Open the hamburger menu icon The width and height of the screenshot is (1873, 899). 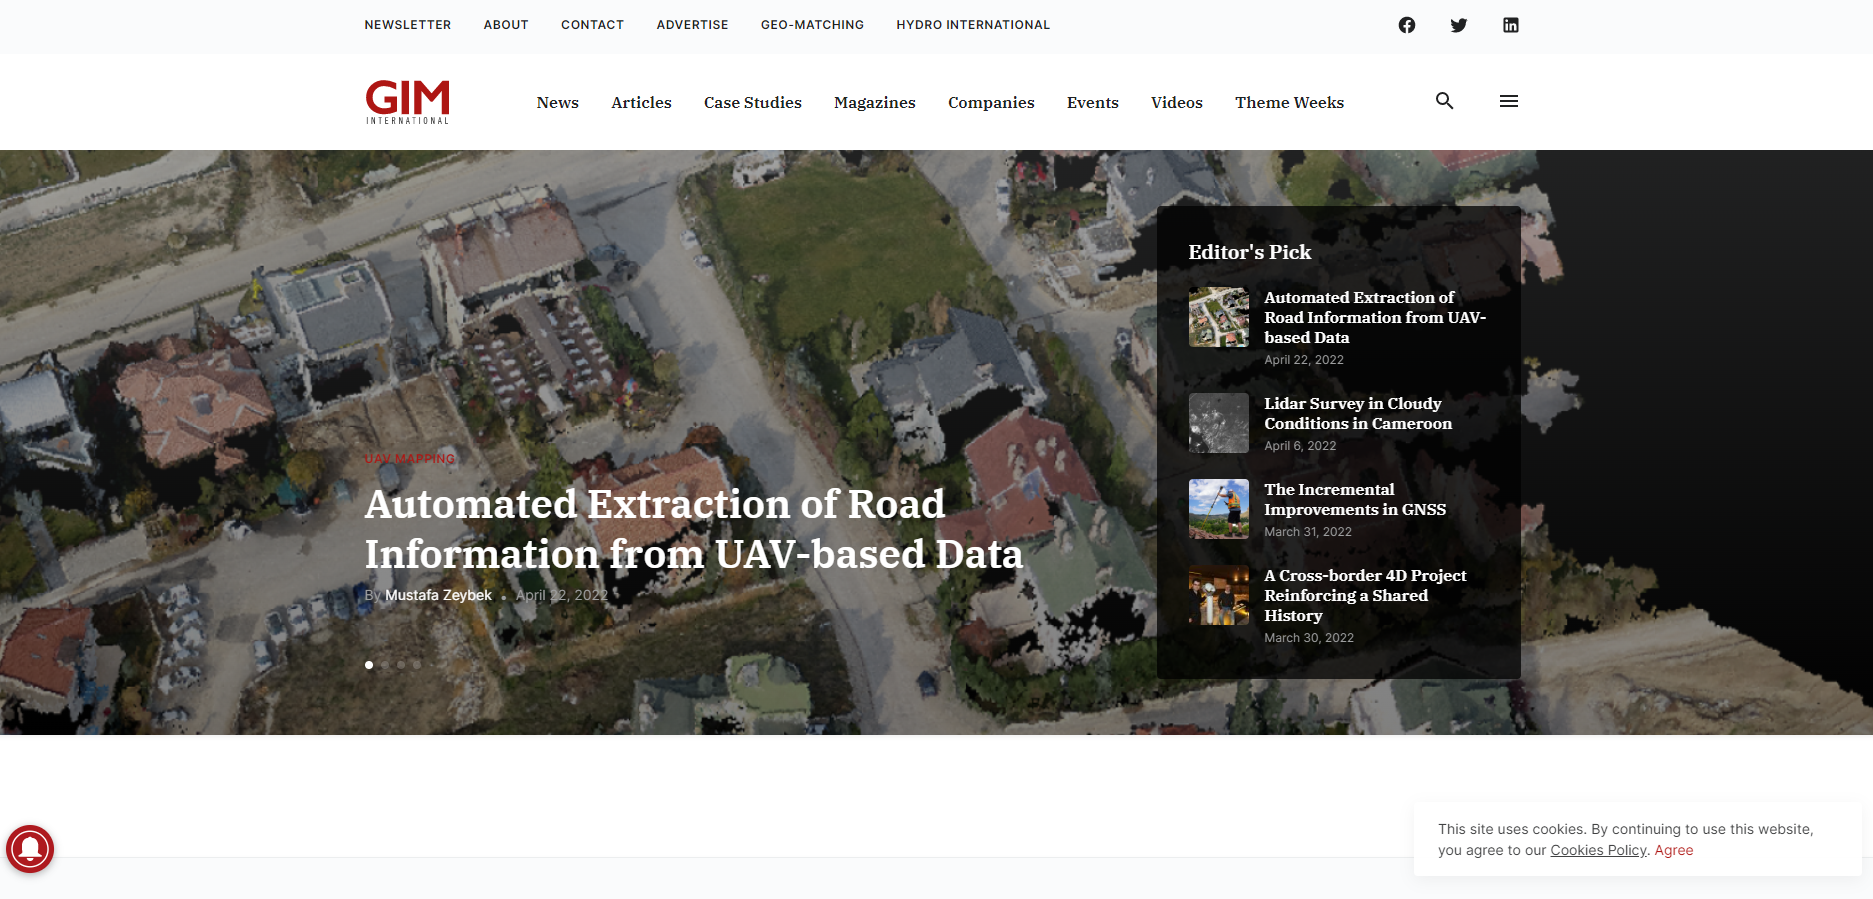1508,101
